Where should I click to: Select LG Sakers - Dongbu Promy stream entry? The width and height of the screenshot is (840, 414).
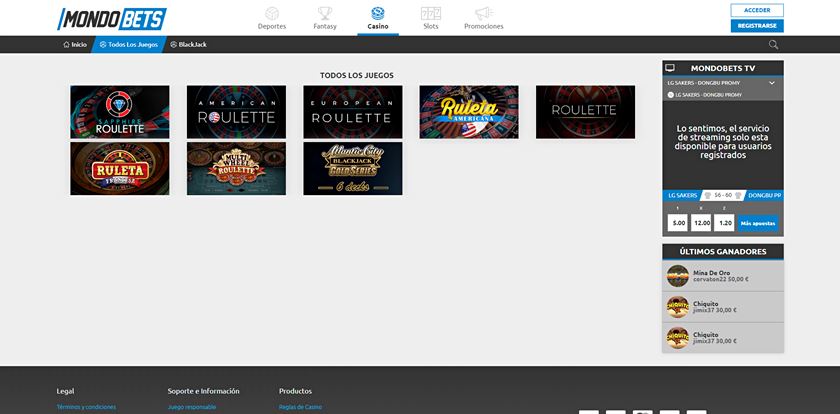(x=704, y=95)
